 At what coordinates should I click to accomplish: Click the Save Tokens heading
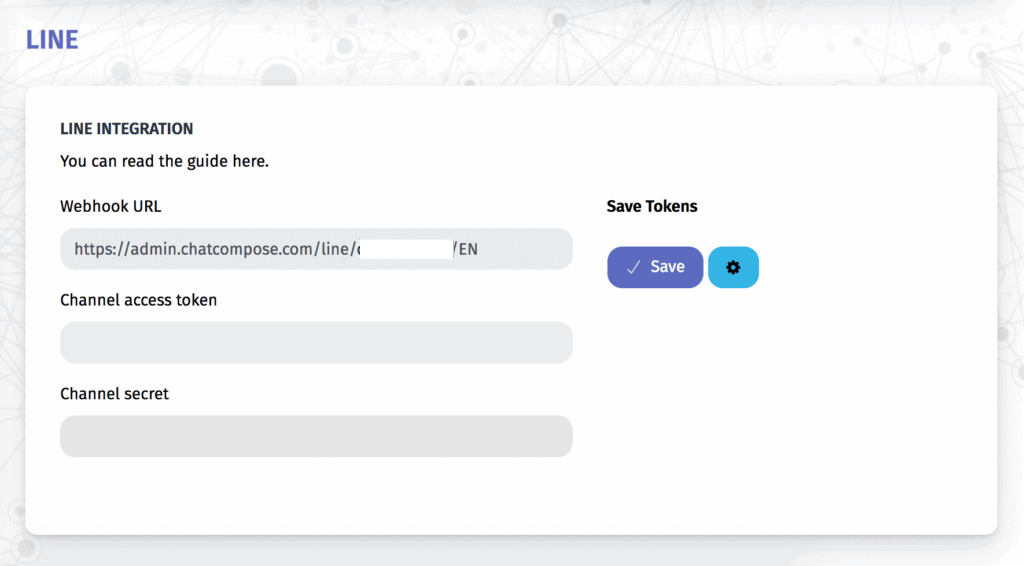pos(652,206)
